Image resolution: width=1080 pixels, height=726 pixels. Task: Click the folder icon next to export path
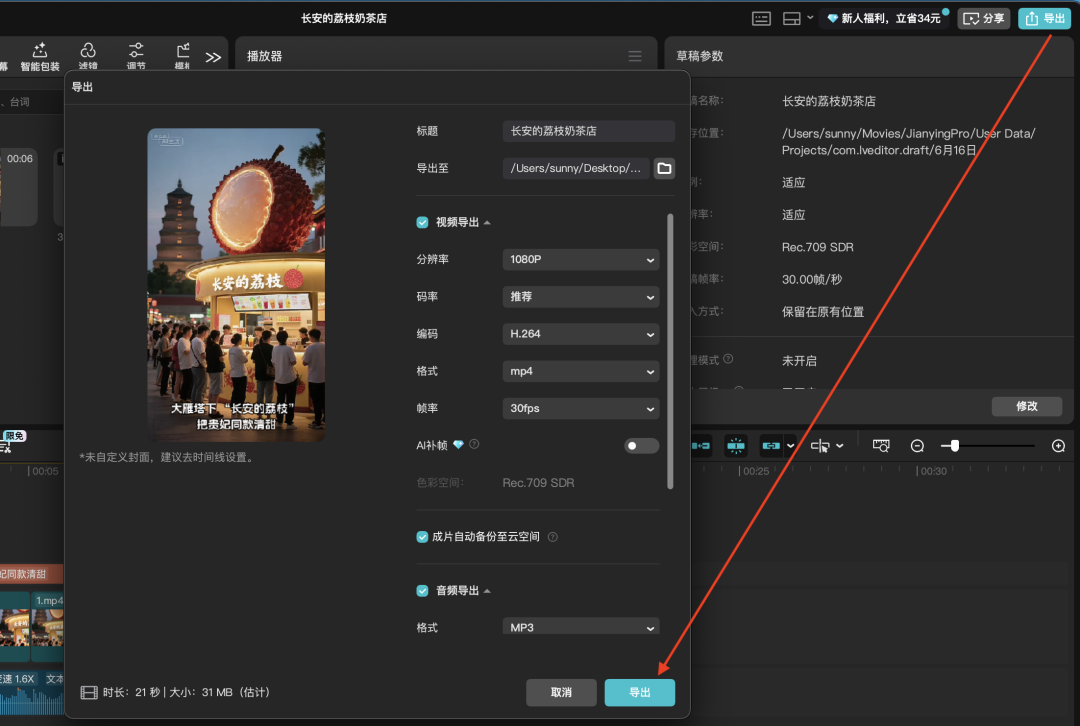coord(664,168)
